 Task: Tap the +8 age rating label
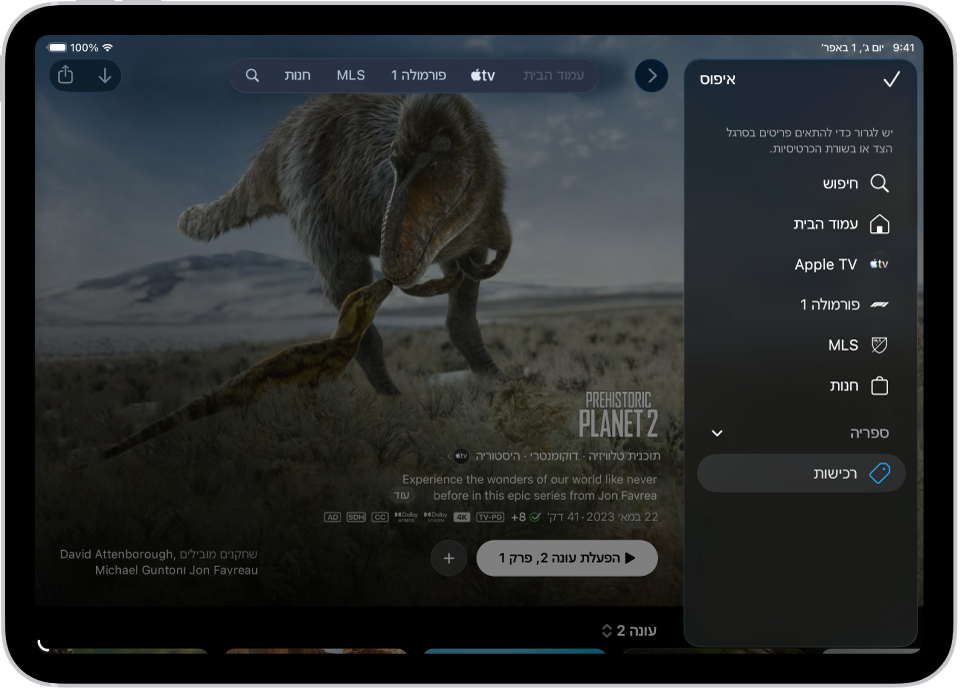(518, 517)
